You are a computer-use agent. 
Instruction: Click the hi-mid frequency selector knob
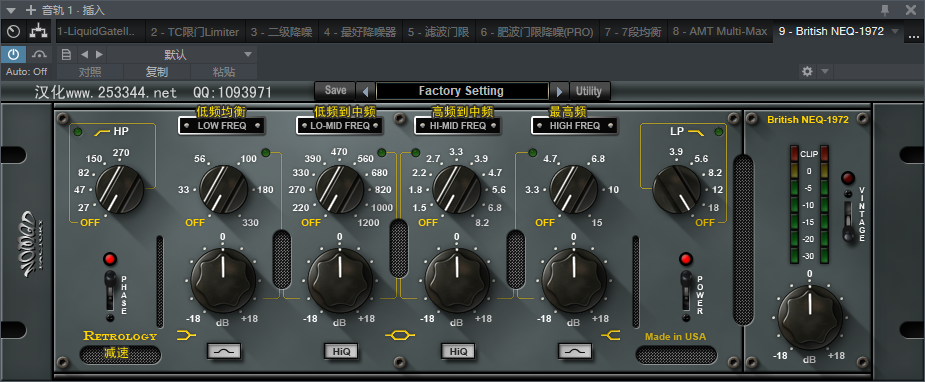[x=457, y=189]
